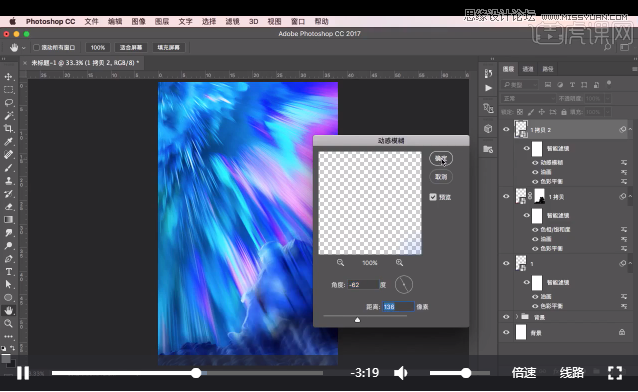Image resolution: width=638 pixels, height=392 pixels.
Task: Click zoom-in magnifier in blur dialog
Action: point(400,263)
